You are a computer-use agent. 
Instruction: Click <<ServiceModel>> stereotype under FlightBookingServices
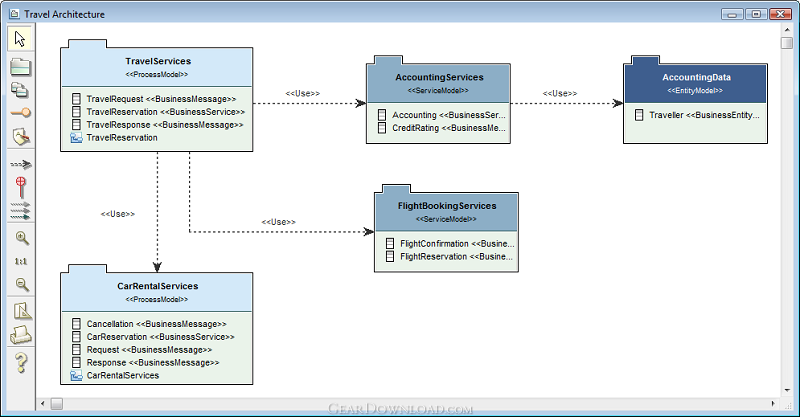click(446, 219)
